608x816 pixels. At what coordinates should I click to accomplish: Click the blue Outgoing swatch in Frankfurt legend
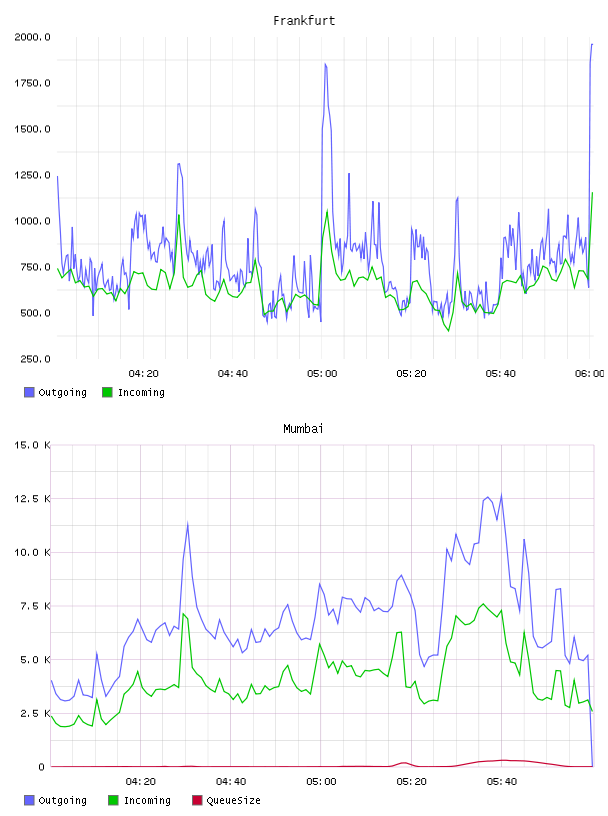[29, 392]
